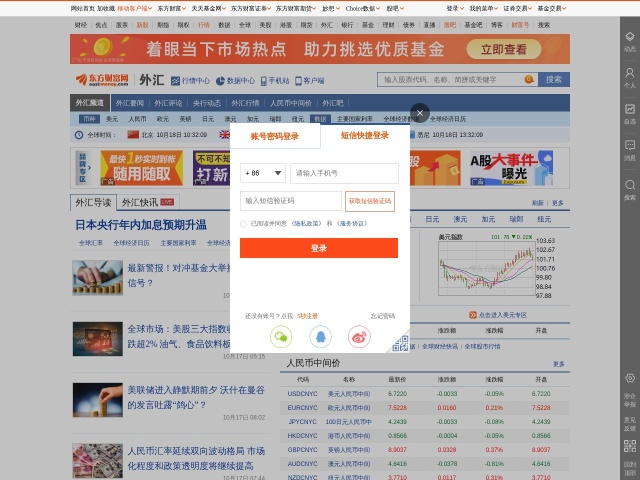Click the 行情中心 icon link
The image size is (640, 480).
click(x=190, y=81)
